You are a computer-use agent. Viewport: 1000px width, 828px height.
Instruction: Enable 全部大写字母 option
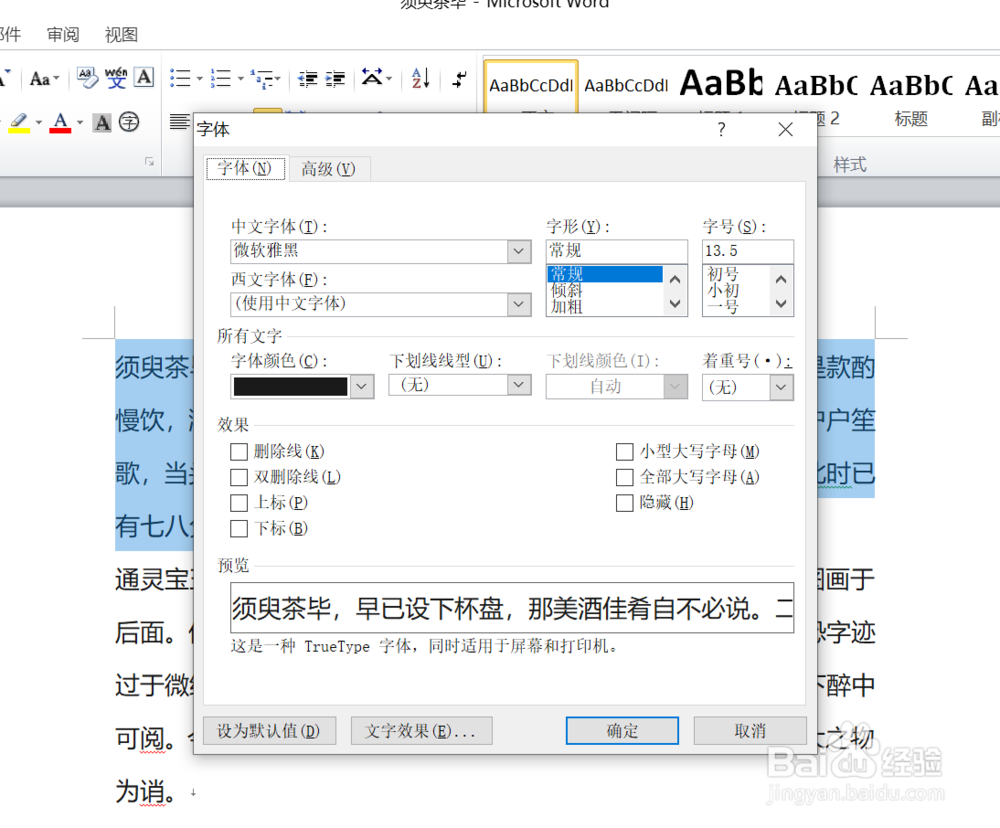point(625,477)
